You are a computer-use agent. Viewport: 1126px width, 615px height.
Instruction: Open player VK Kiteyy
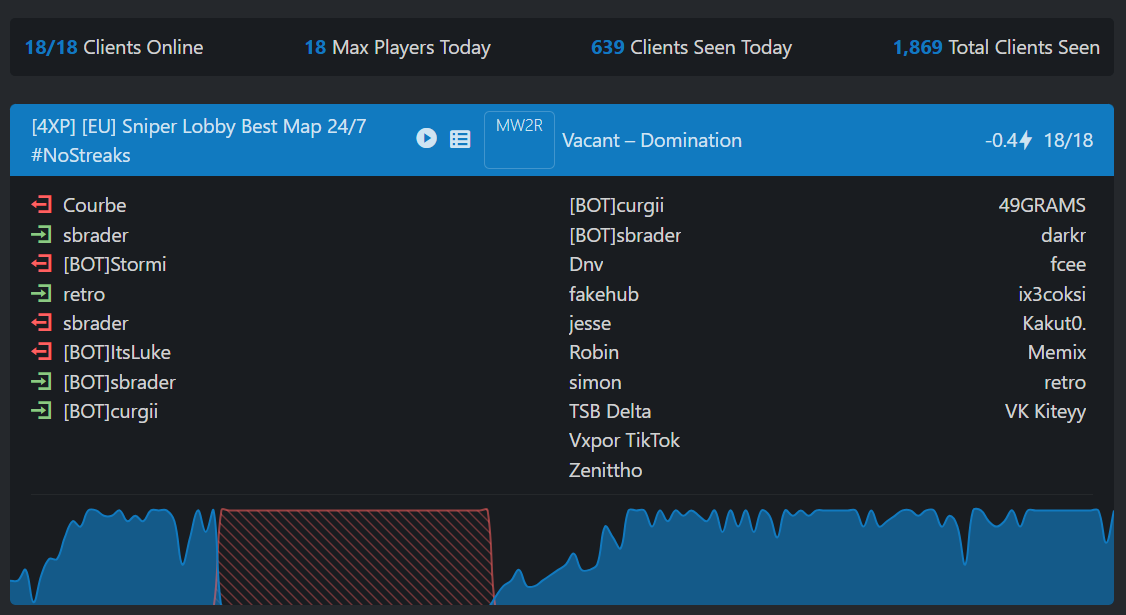click(1046, 412)
